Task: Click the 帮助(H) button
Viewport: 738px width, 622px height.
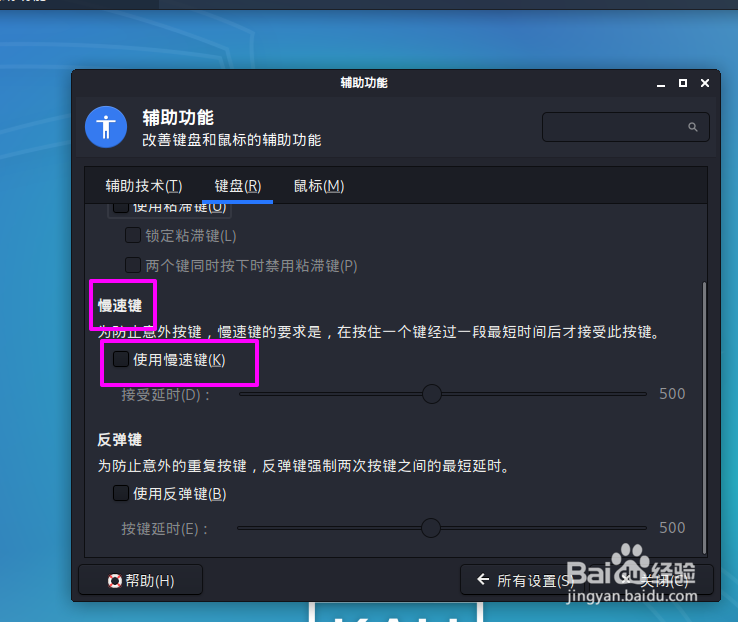Action: tap(141, 580)
